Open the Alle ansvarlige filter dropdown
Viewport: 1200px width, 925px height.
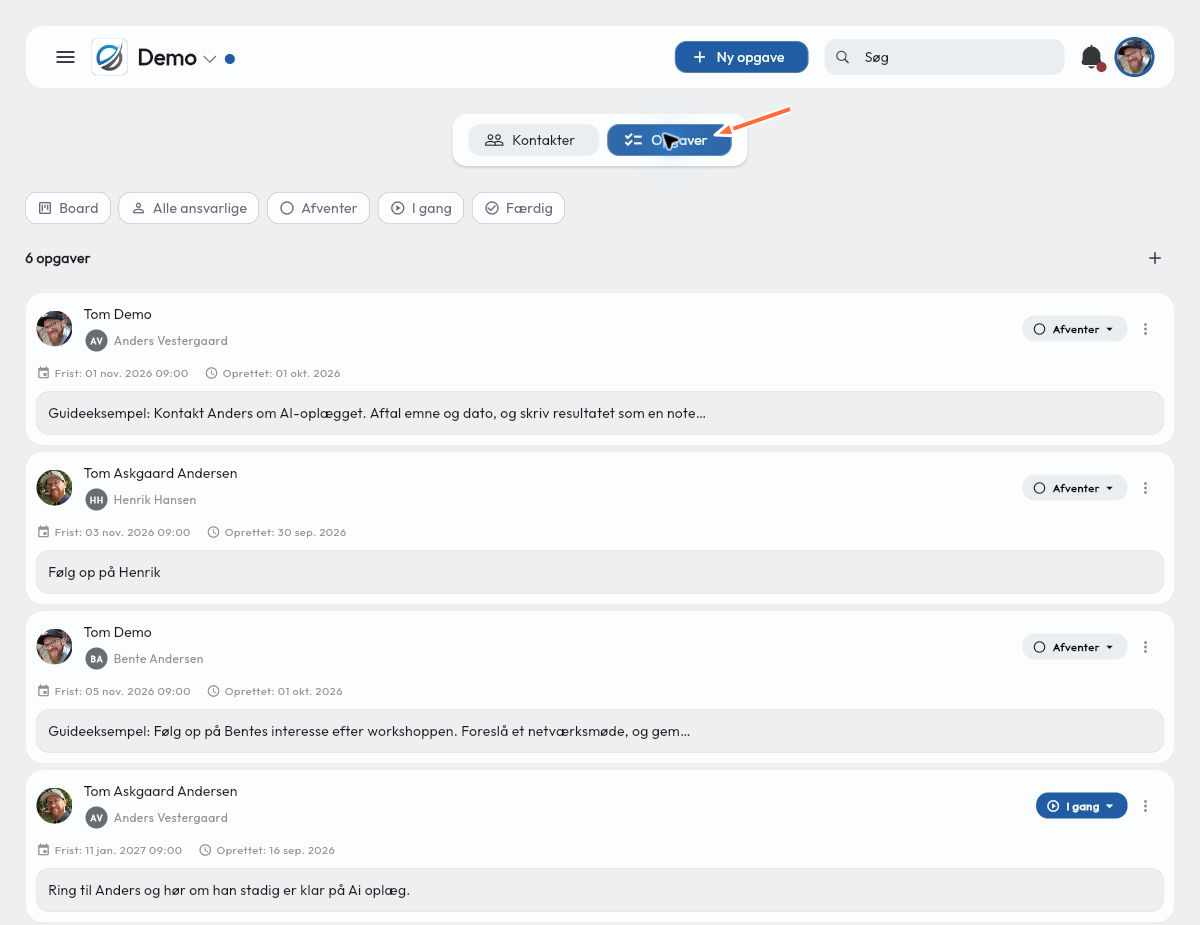189,208
